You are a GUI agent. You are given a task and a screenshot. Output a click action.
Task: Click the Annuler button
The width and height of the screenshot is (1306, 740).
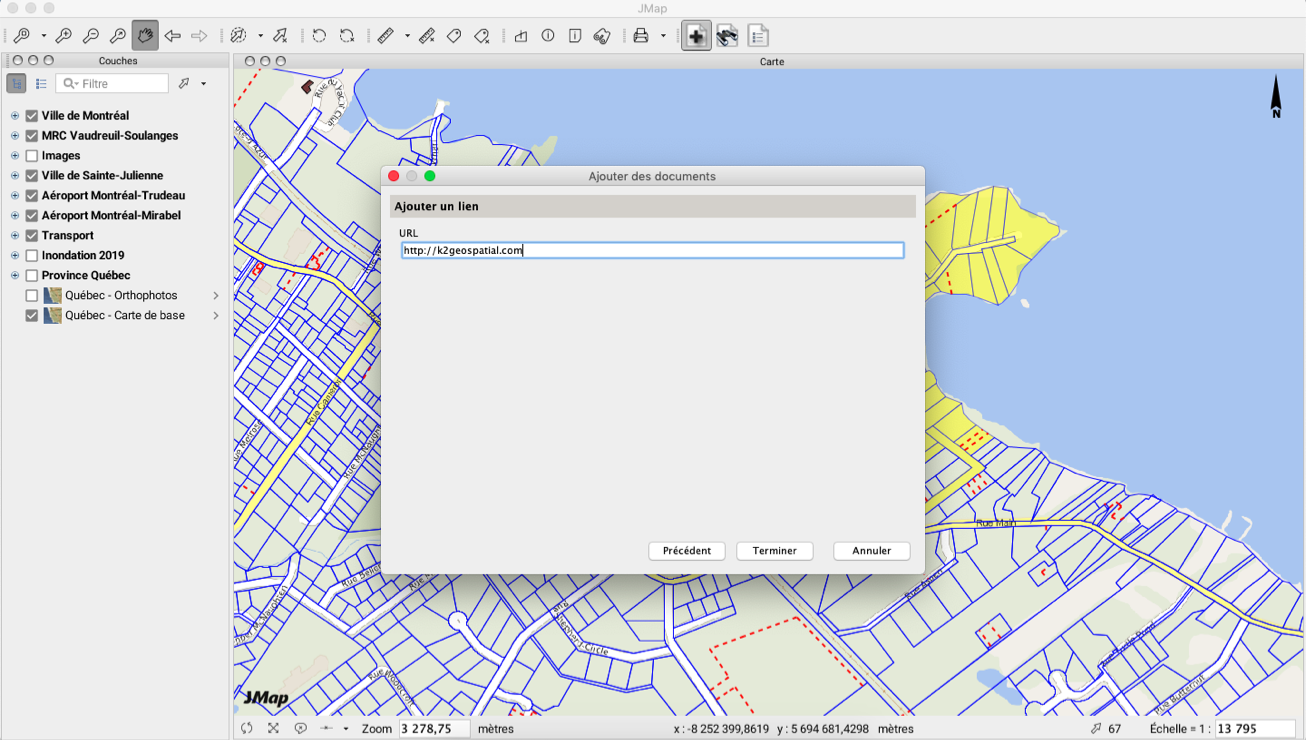[x=871, y=551]
